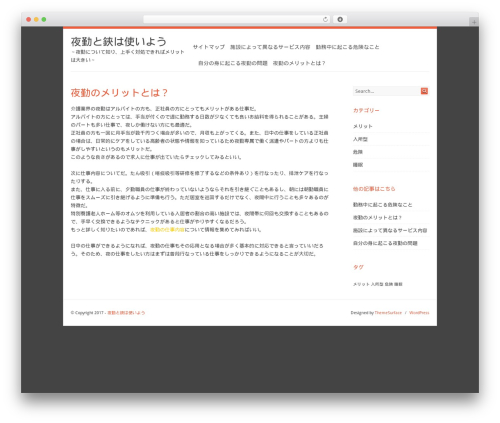Select the 入所型 category in the sidebar
The image size is (500, 423).
[x=360, y=139]
